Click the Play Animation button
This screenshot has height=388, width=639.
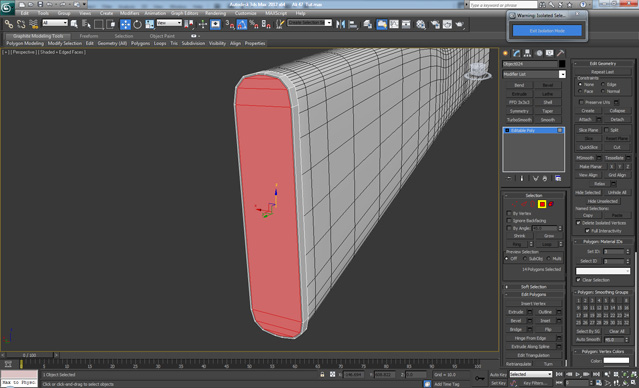click(578, 374)
